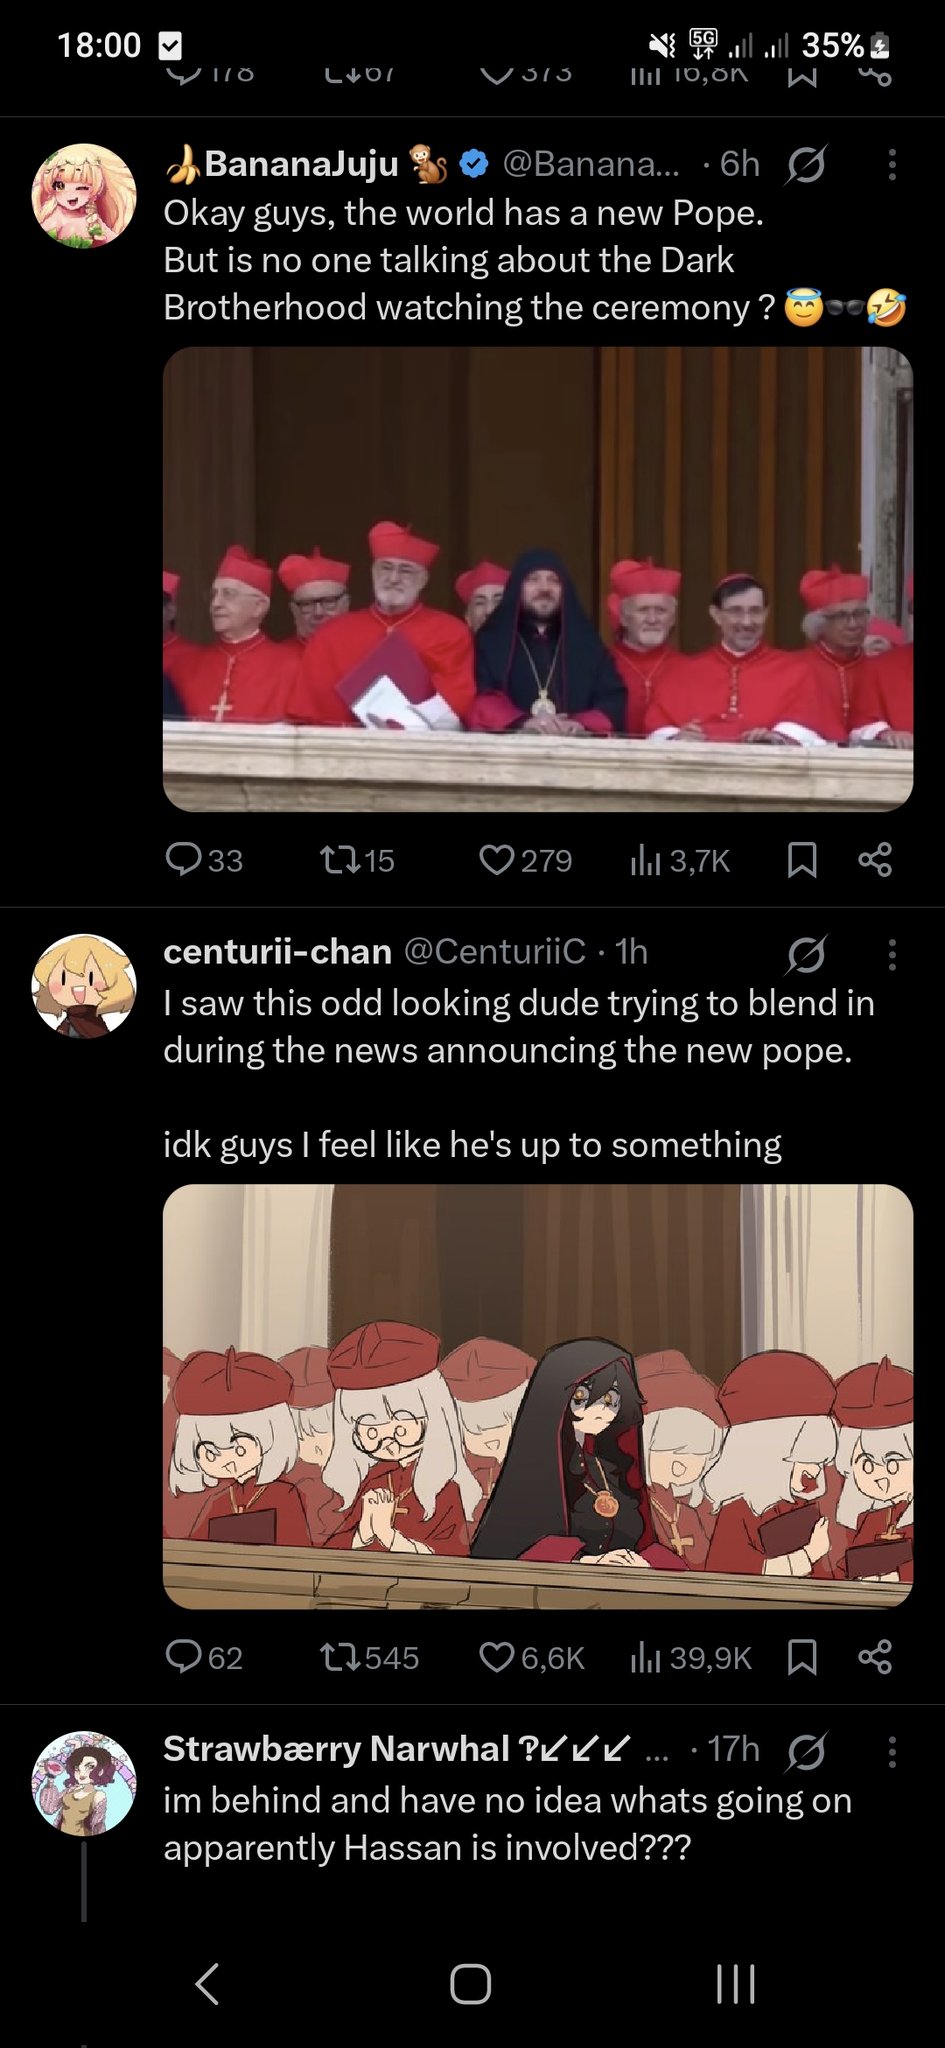Screen dimensions: 945x2048
Task: Tap the Grok icon on BananaJuju's tweet
Action: [x=805, y=165]
